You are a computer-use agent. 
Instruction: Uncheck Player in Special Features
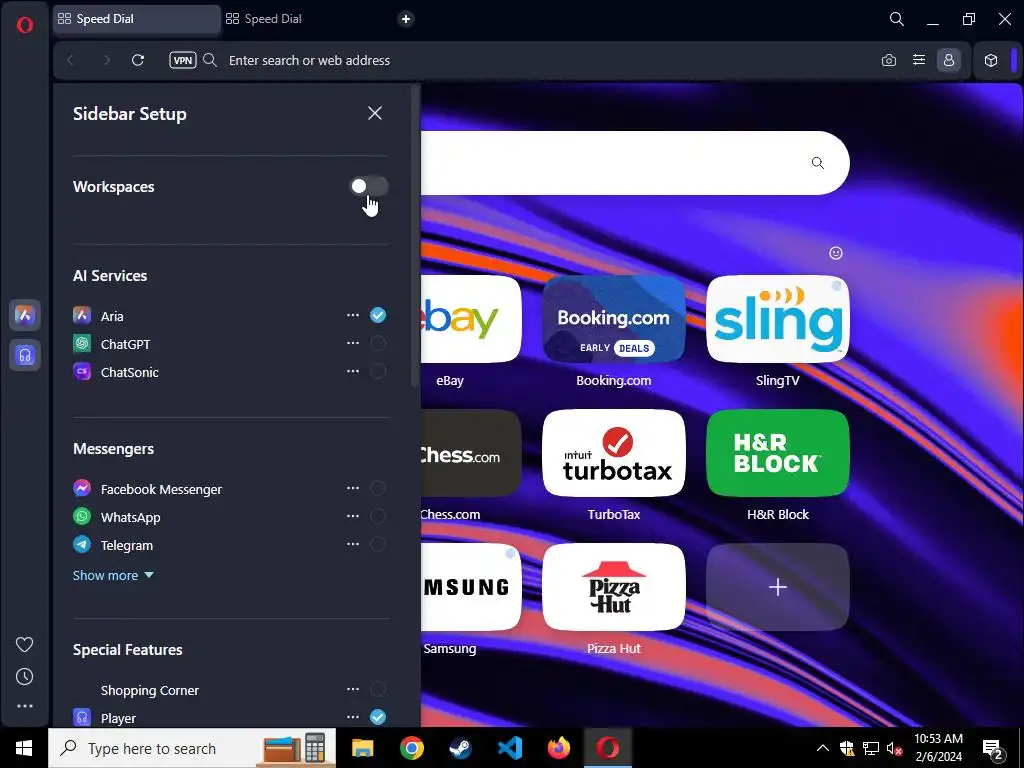377,717
